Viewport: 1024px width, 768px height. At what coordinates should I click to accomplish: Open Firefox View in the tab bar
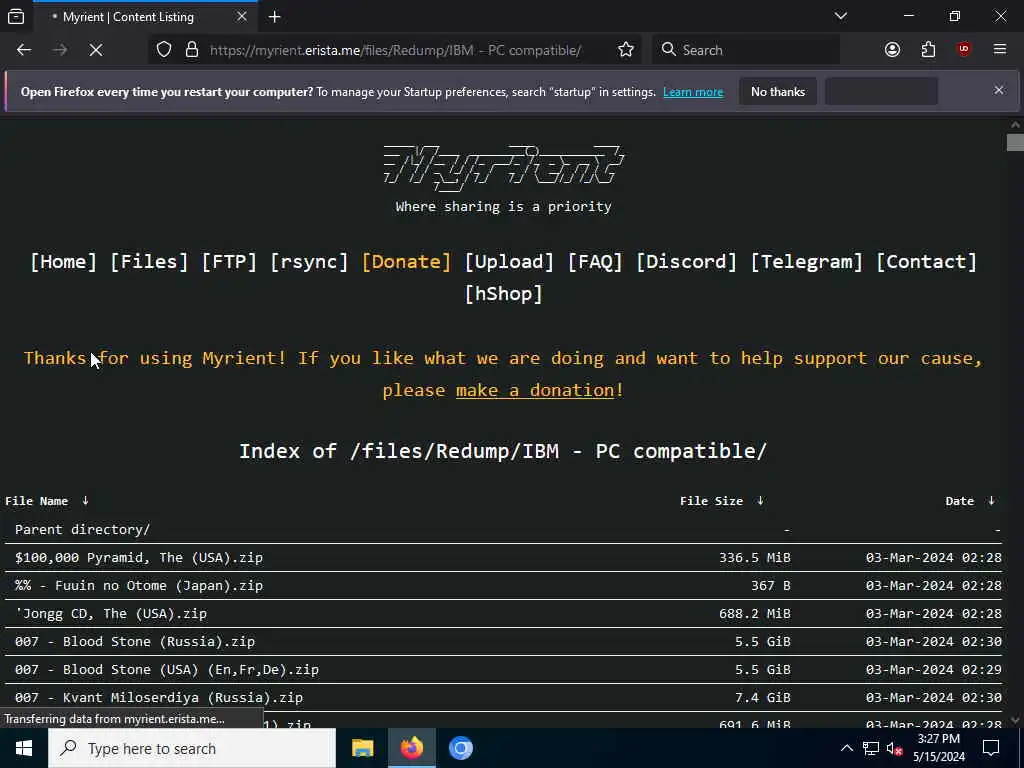[16, 17]
